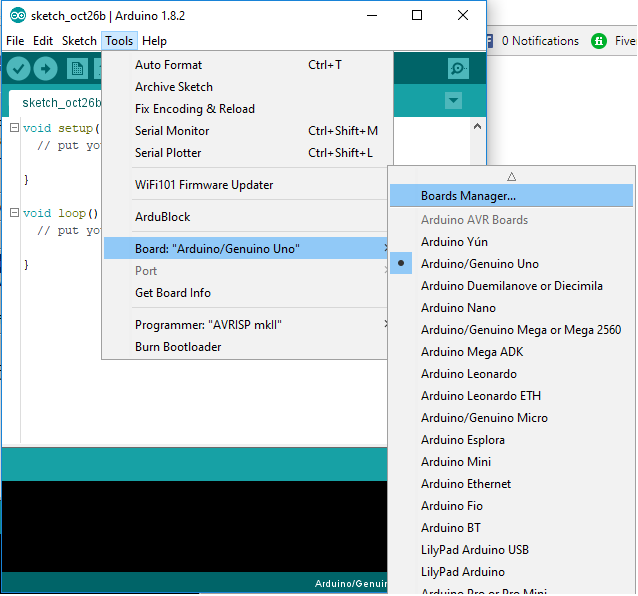The width and height of the screenshot is (638, 596).
Task: Click the Verify checkmark toolbar button
Action: [18, 69]
